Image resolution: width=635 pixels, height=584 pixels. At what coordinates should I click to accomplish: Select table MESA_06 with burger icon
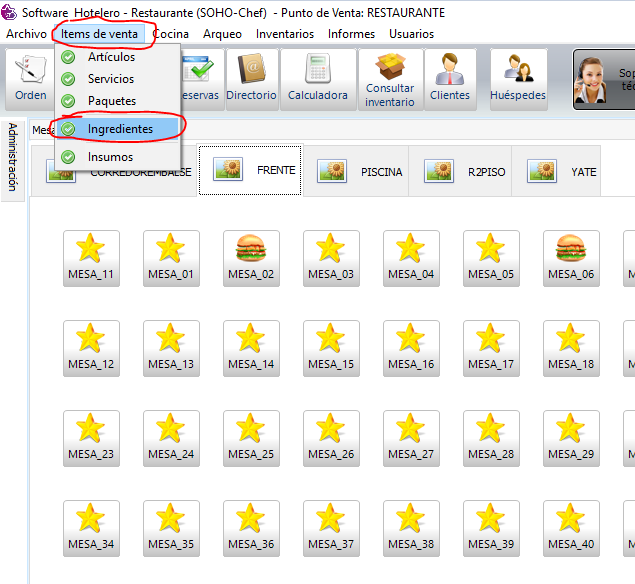coord(571,257)
